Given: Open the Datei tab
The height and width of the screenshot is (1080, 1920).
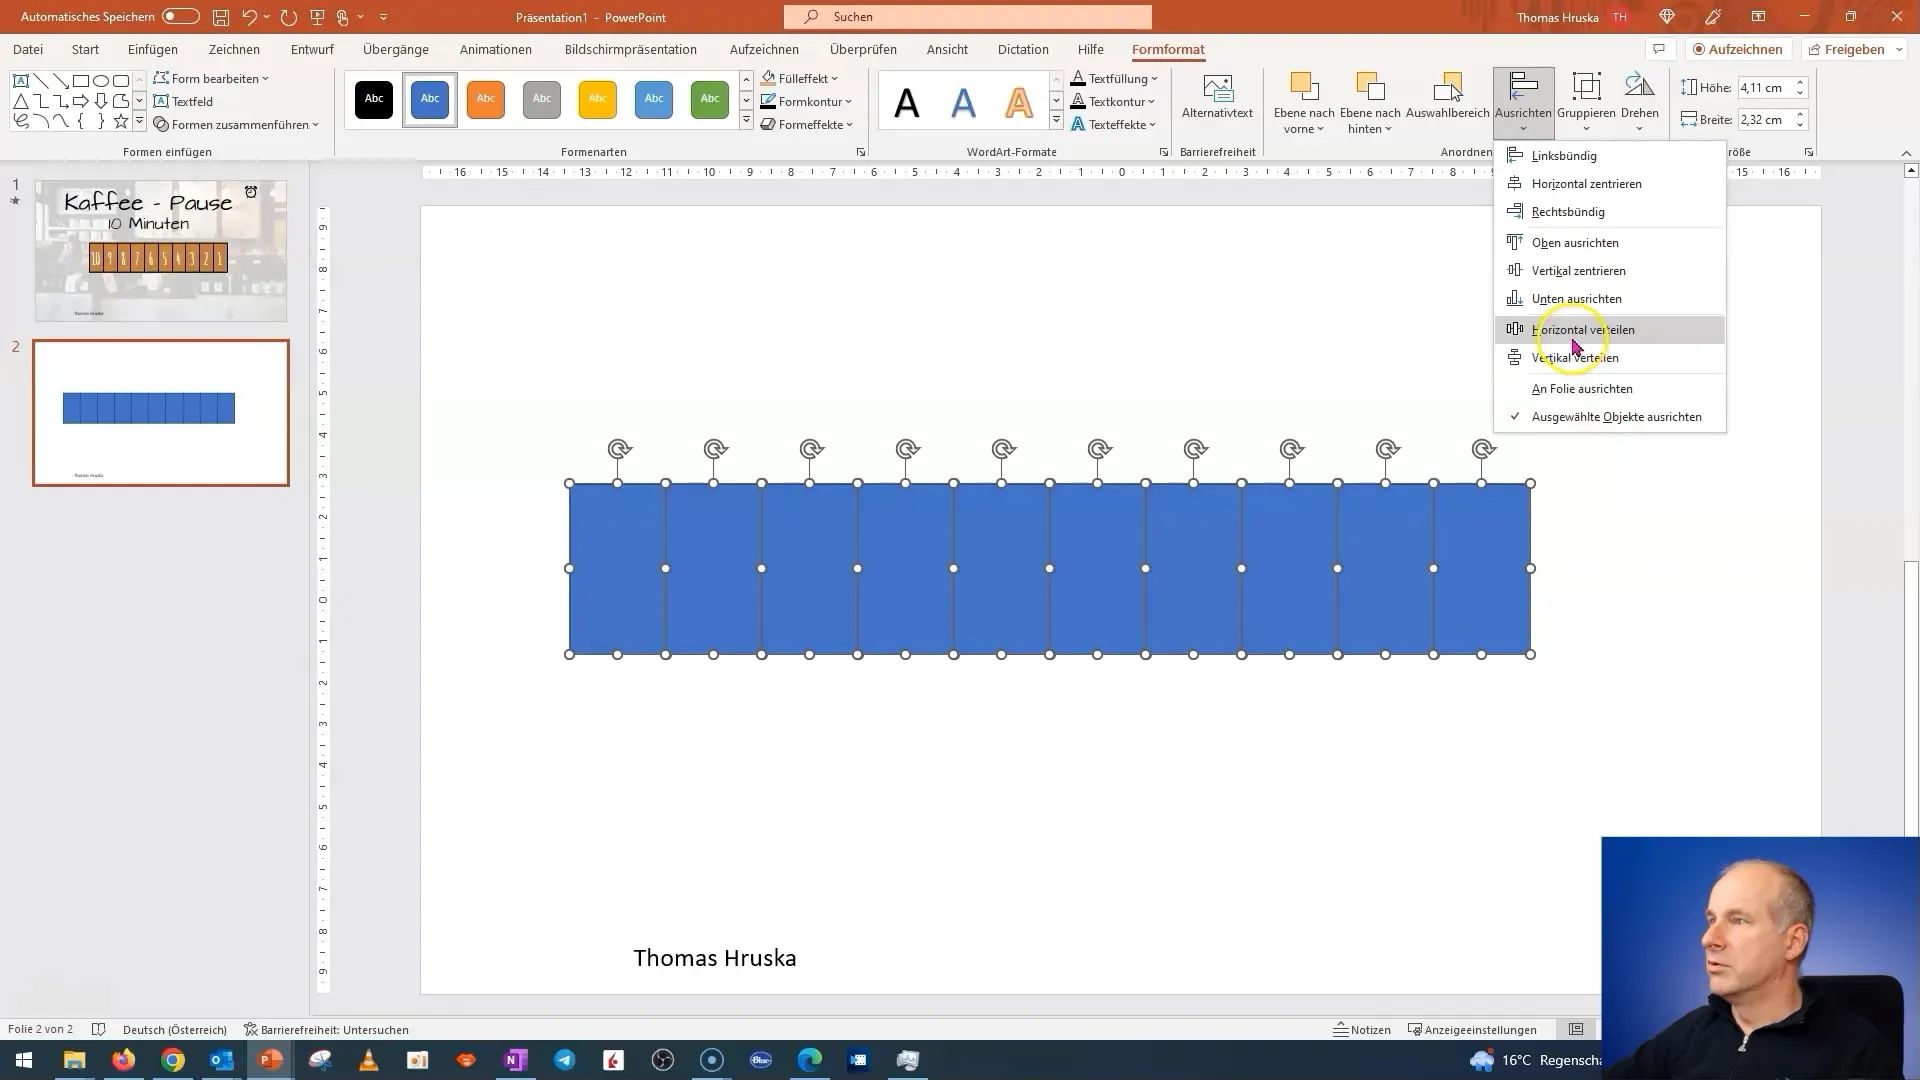Looking at the screenshot, I should tap(28, 49).
